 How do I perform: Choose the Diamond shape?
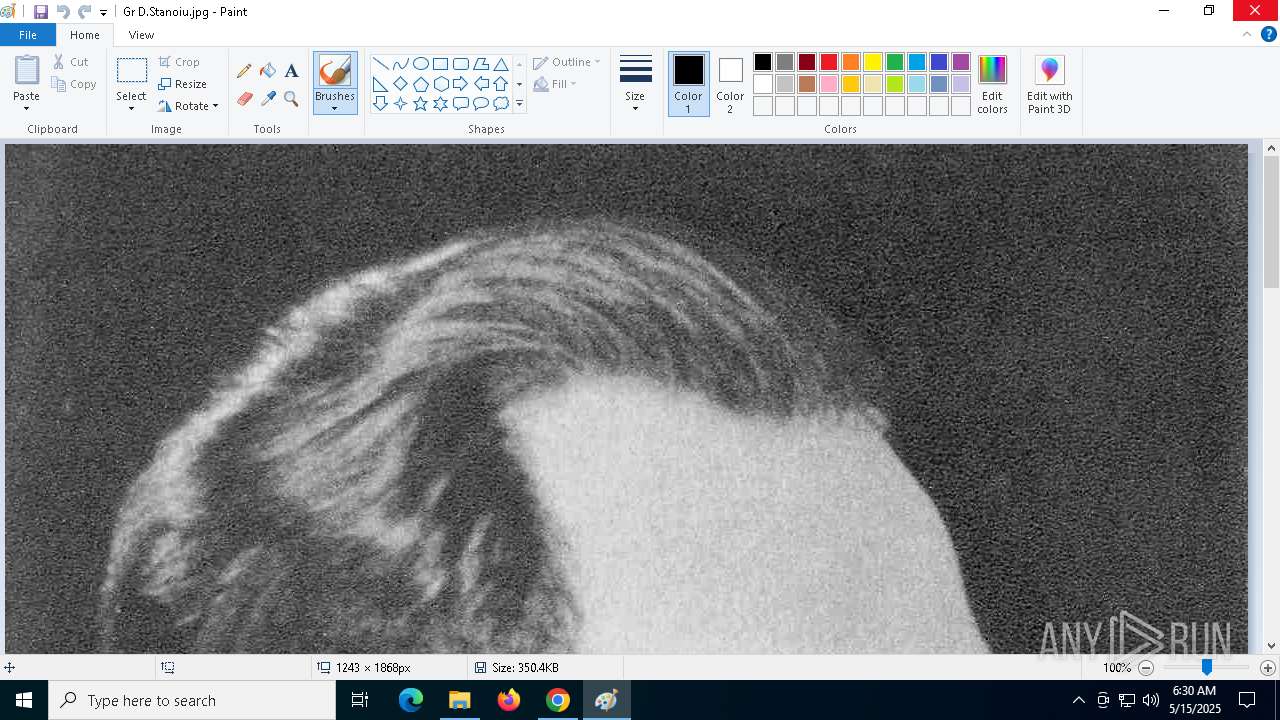click(400, 83)
